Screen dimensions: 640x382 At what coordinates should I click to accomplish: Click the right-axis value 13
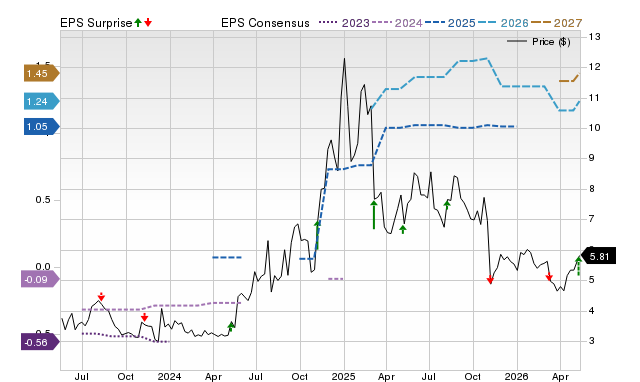(594, 37)
